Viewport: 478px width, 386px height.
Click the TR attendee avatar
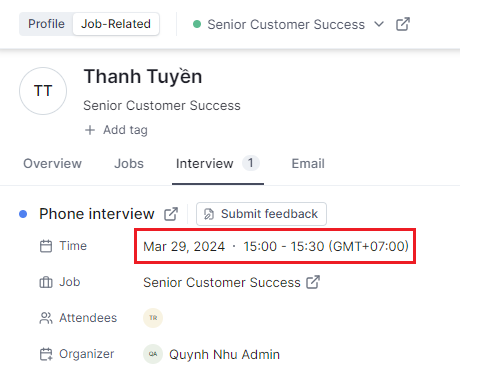(153, 318)
